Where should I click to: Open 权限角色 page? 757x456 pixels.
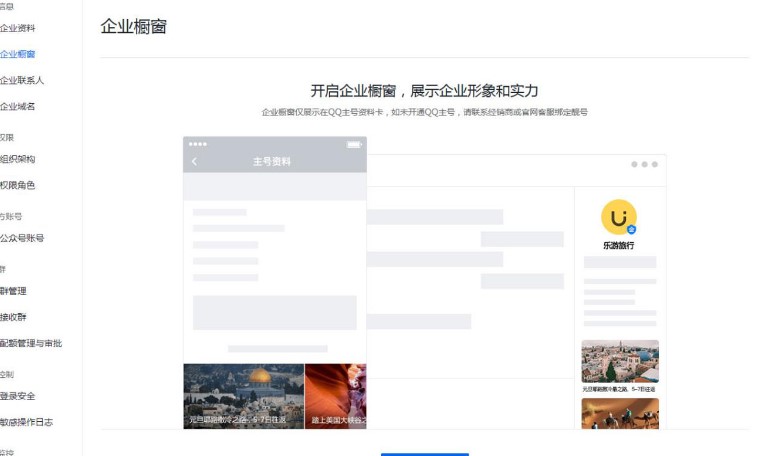(x=17, y=185)
